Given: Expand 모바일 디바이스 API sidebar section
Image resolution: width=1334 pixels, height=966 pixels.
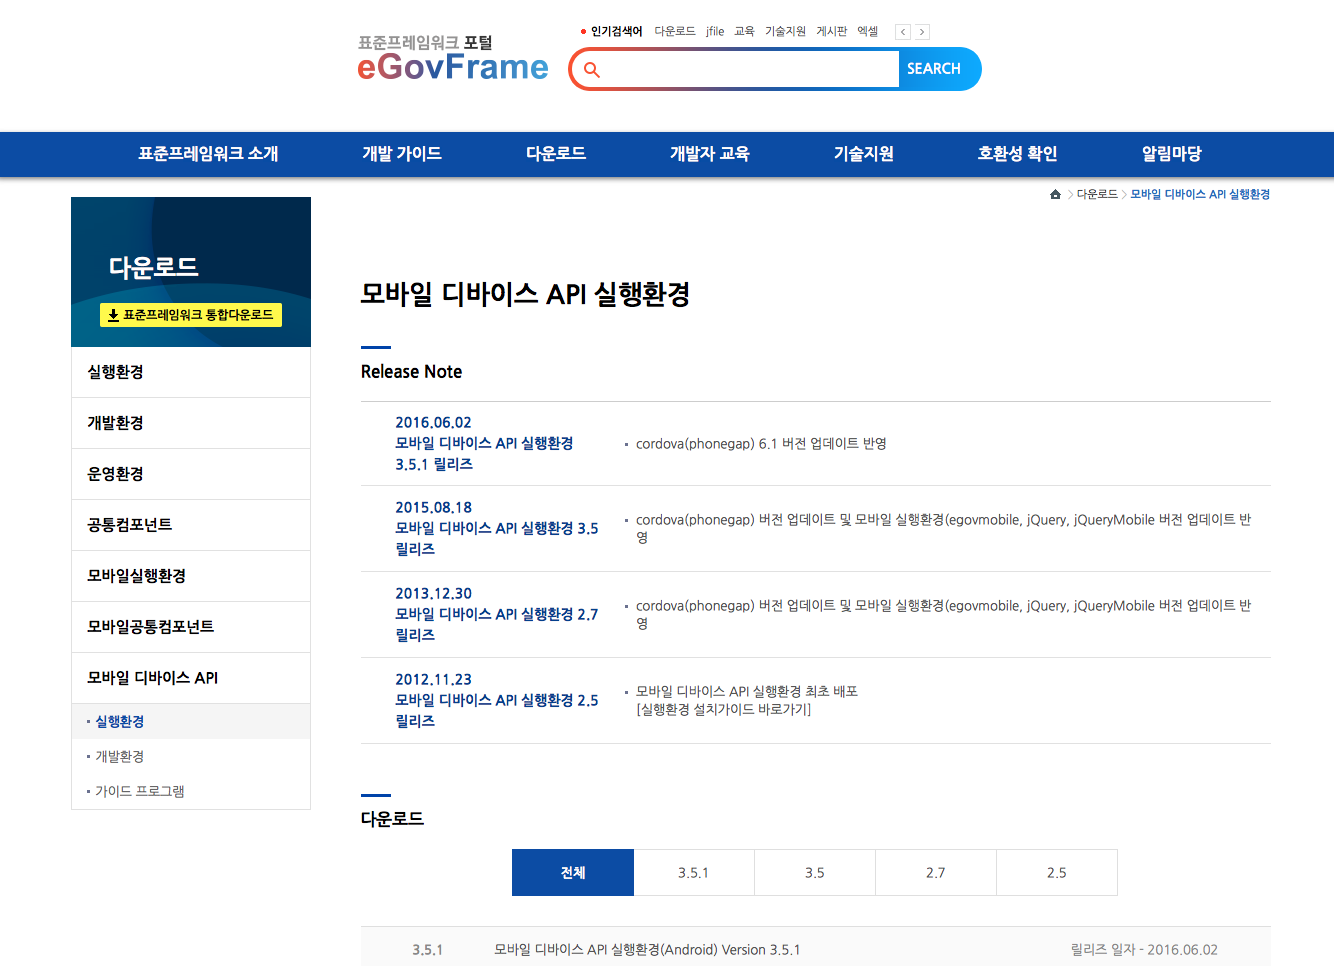Looking at the screenshot, I should click(x=153, y=678).
